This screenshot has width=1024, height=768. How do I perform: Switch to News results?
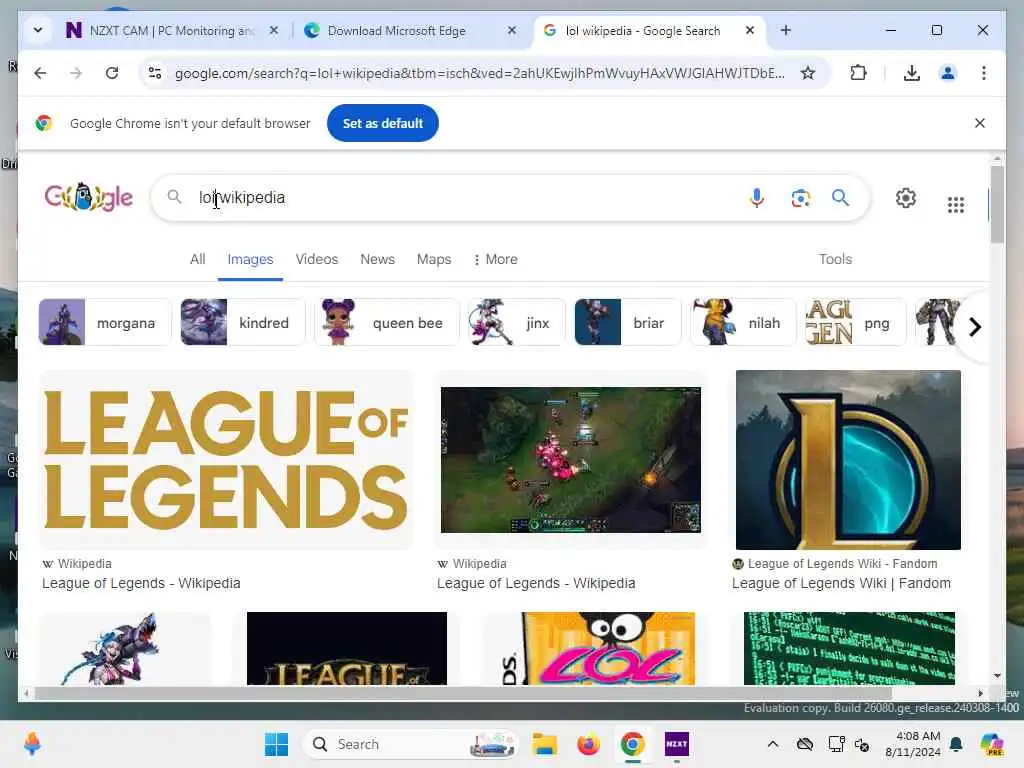(377, 259)
